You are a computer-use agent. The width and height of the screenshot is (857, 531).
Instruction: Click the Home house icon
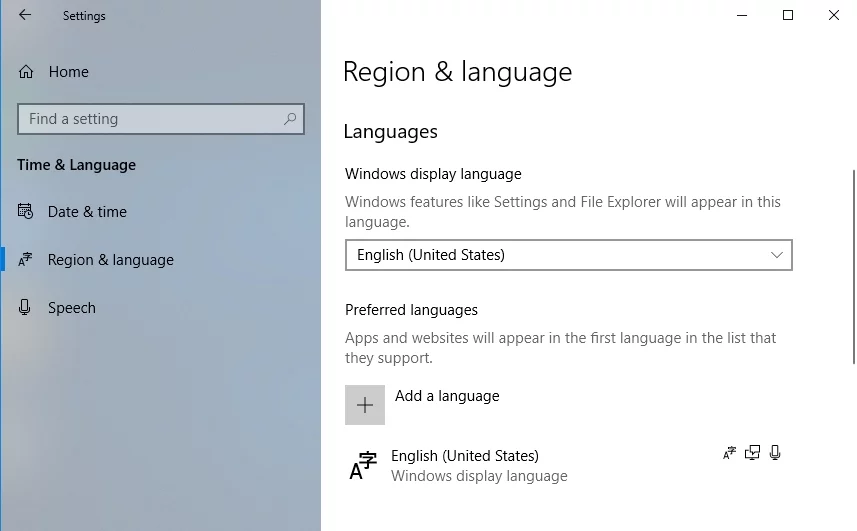point(26,72)
